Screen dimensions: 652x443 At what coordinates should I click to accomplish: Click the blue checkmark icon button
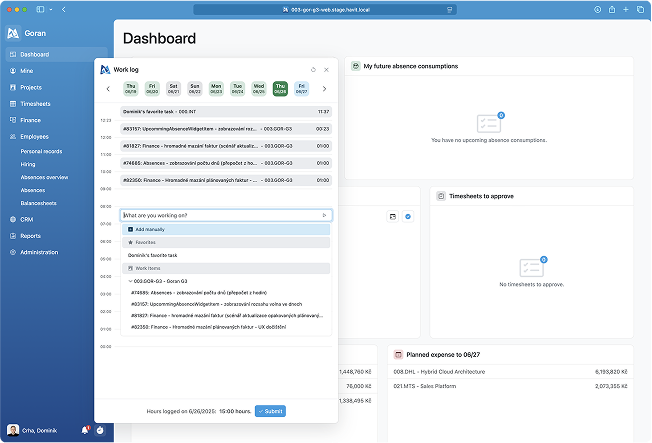(x=408, y=216)
